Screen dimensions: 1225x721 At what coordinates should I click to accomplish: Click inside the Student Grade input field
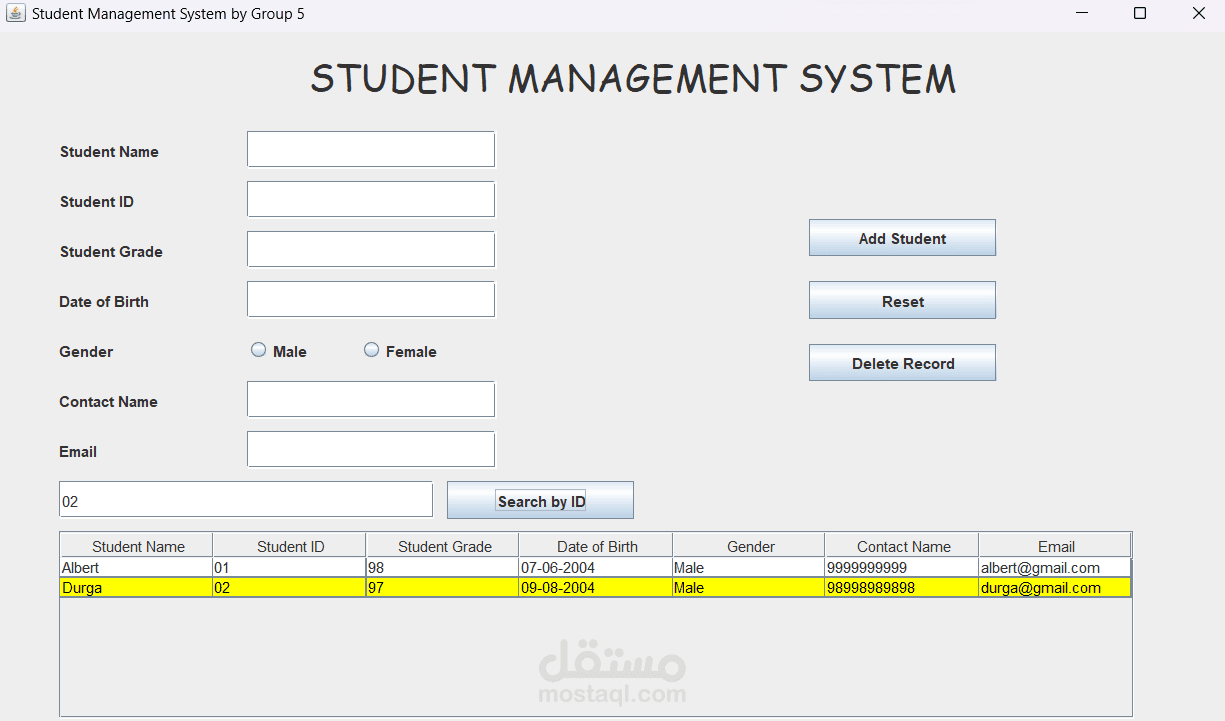click(x=370, y=248)
